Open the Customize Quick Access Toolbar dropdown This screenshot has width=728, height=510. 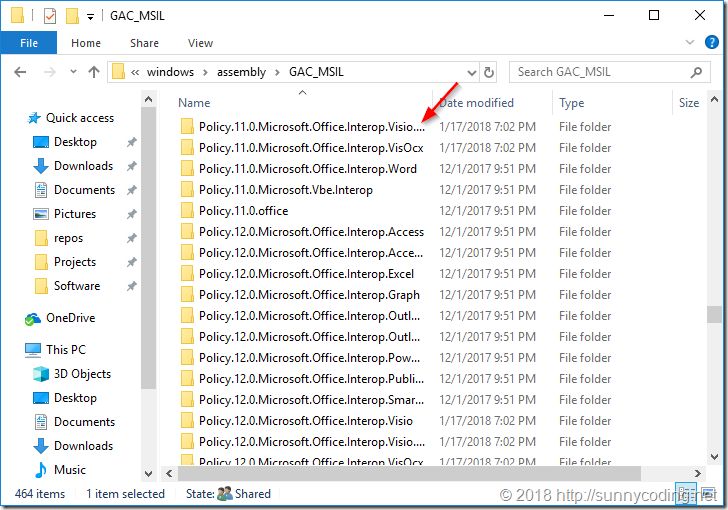coord(91,17)
